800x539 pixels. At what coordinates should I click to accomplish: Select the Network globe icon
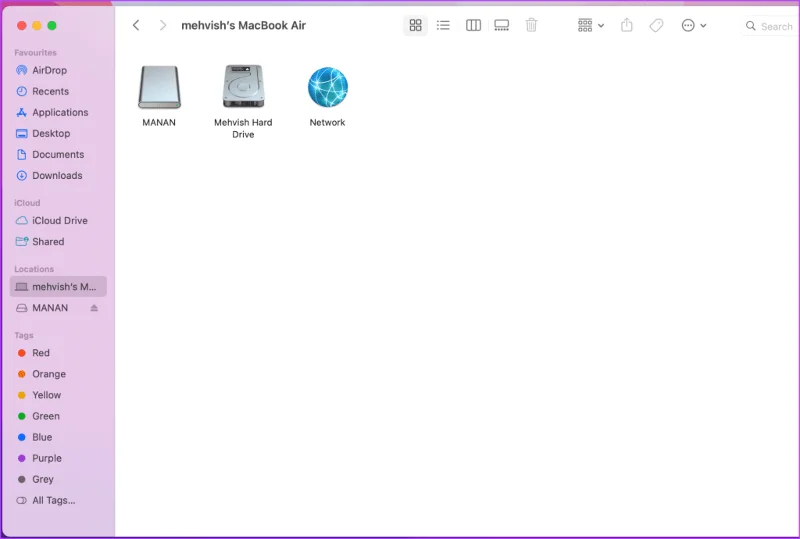[x=328, y=87]
